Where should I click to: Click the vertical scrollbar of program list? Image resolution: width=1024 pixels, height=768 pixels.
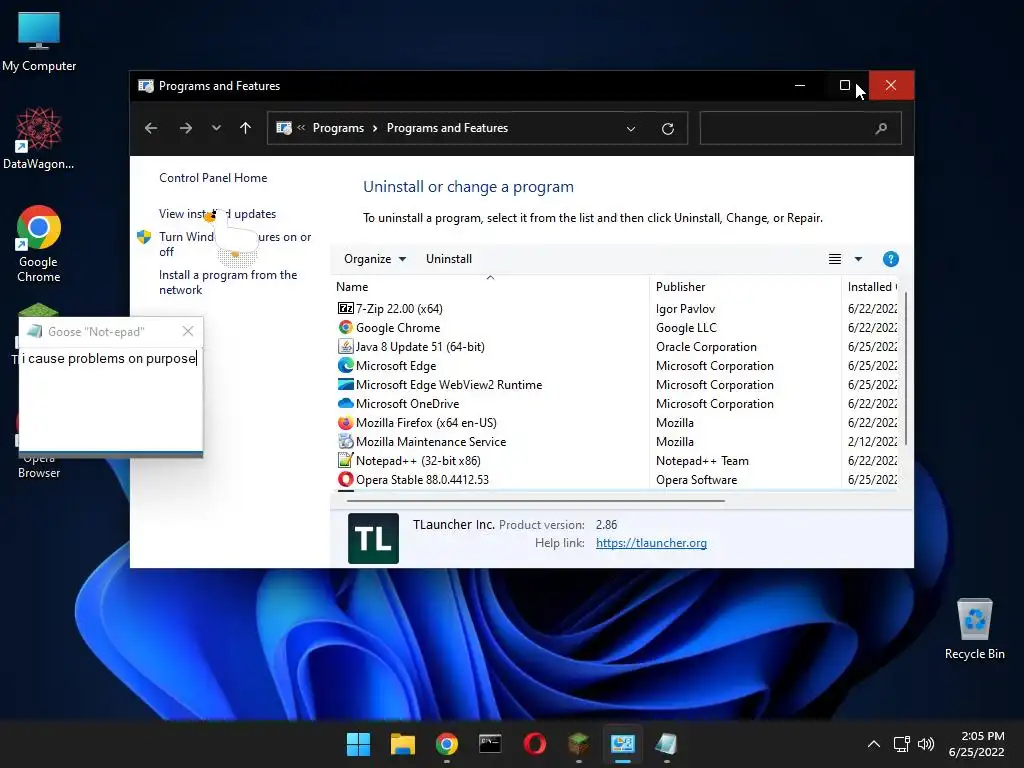click(x=905, y=369)
